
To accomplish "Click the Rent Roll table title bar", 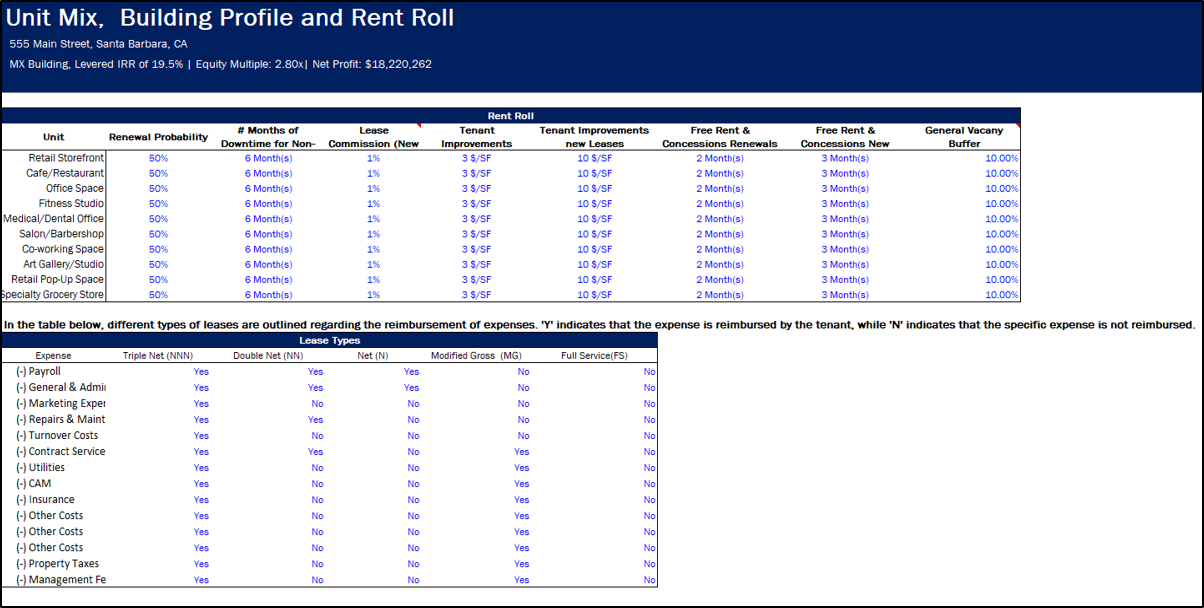I will (x=510, y=116).
